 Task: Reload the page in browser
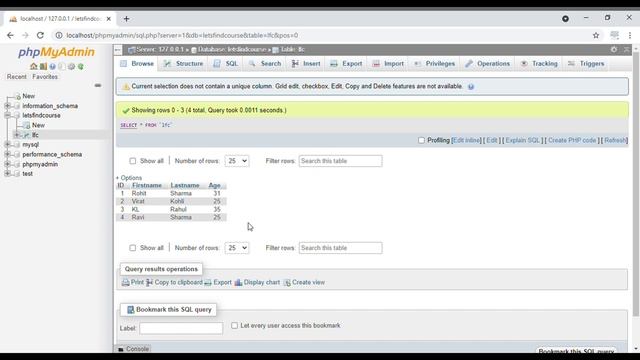(40, 36)
